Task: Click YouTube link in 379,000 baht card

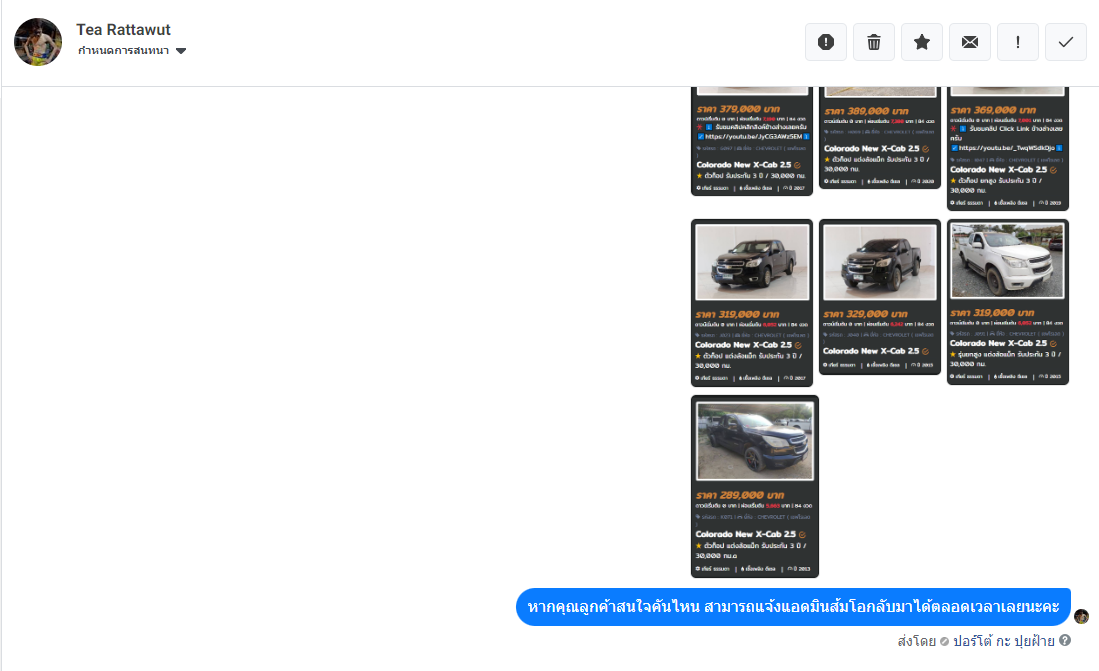Action: pos(753,137)
